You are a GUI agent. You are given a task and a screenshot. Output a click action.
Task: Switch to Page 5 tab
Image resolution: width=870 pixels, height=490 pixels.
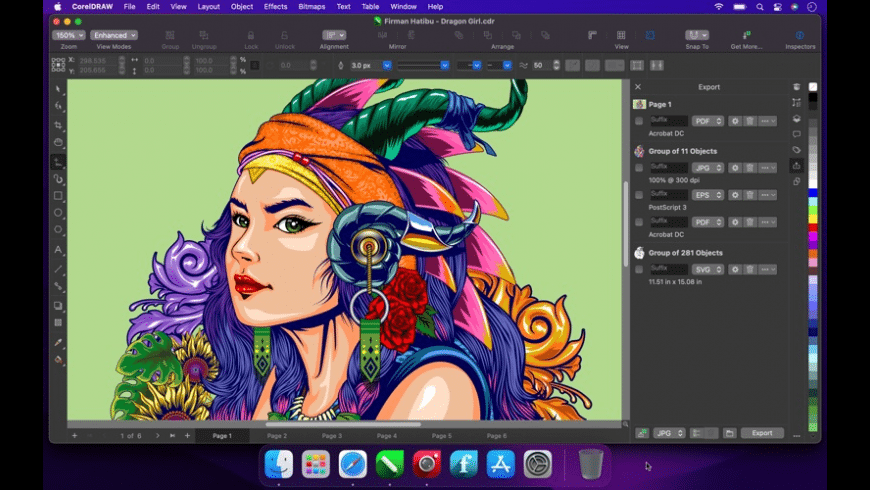442,436
